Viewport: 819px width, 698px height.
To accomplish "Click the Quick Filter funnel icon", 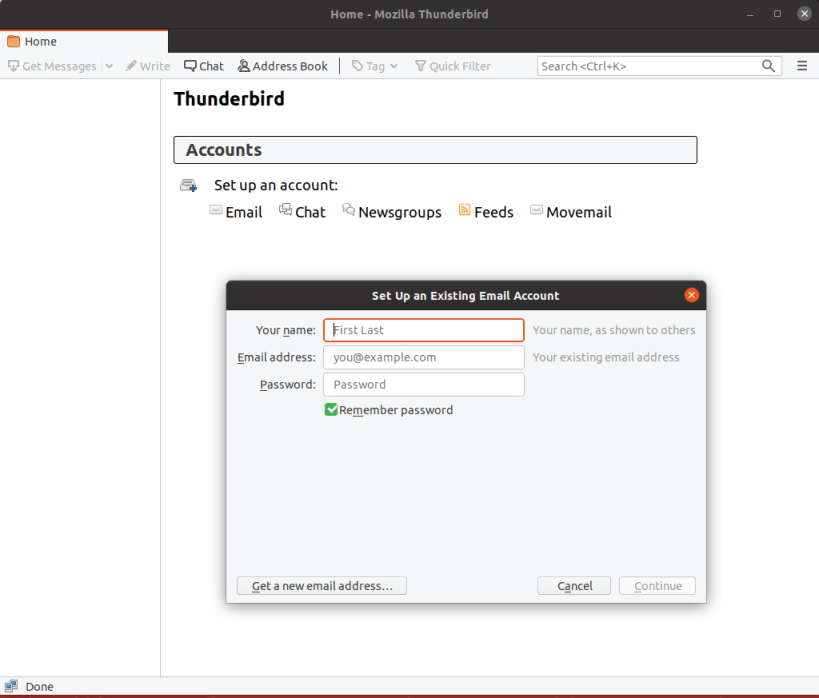I will (x=420, y=66).
